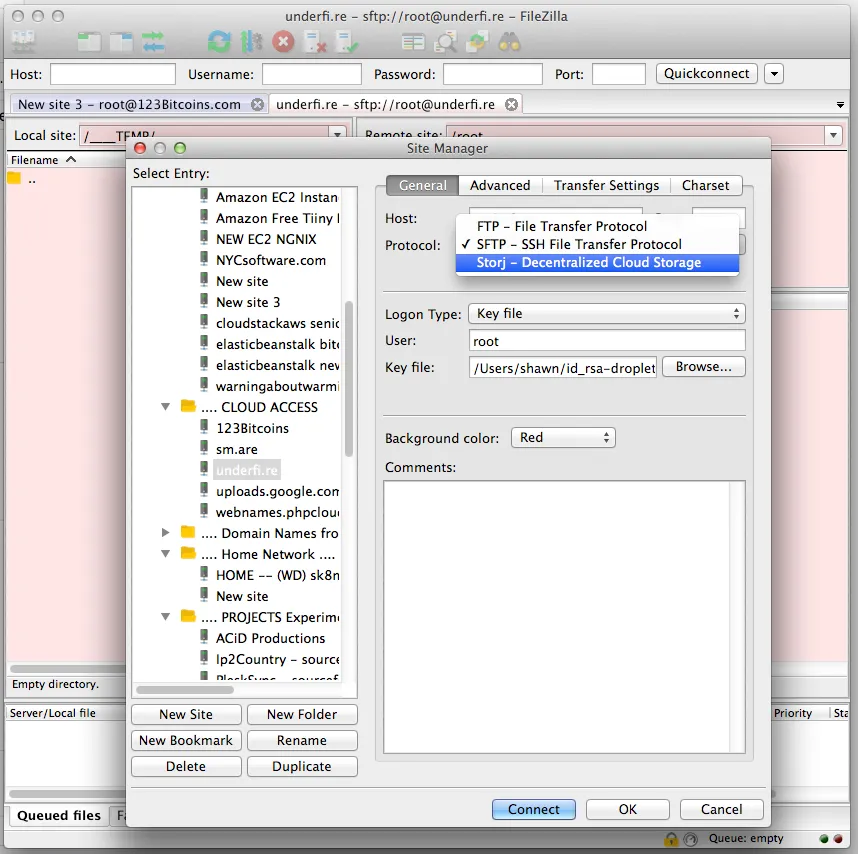Image resolution: width=858 pixels, height=854 pixels.
Task: Select FTP - File Transfer Protocol option
Action: tap(597, 226)
